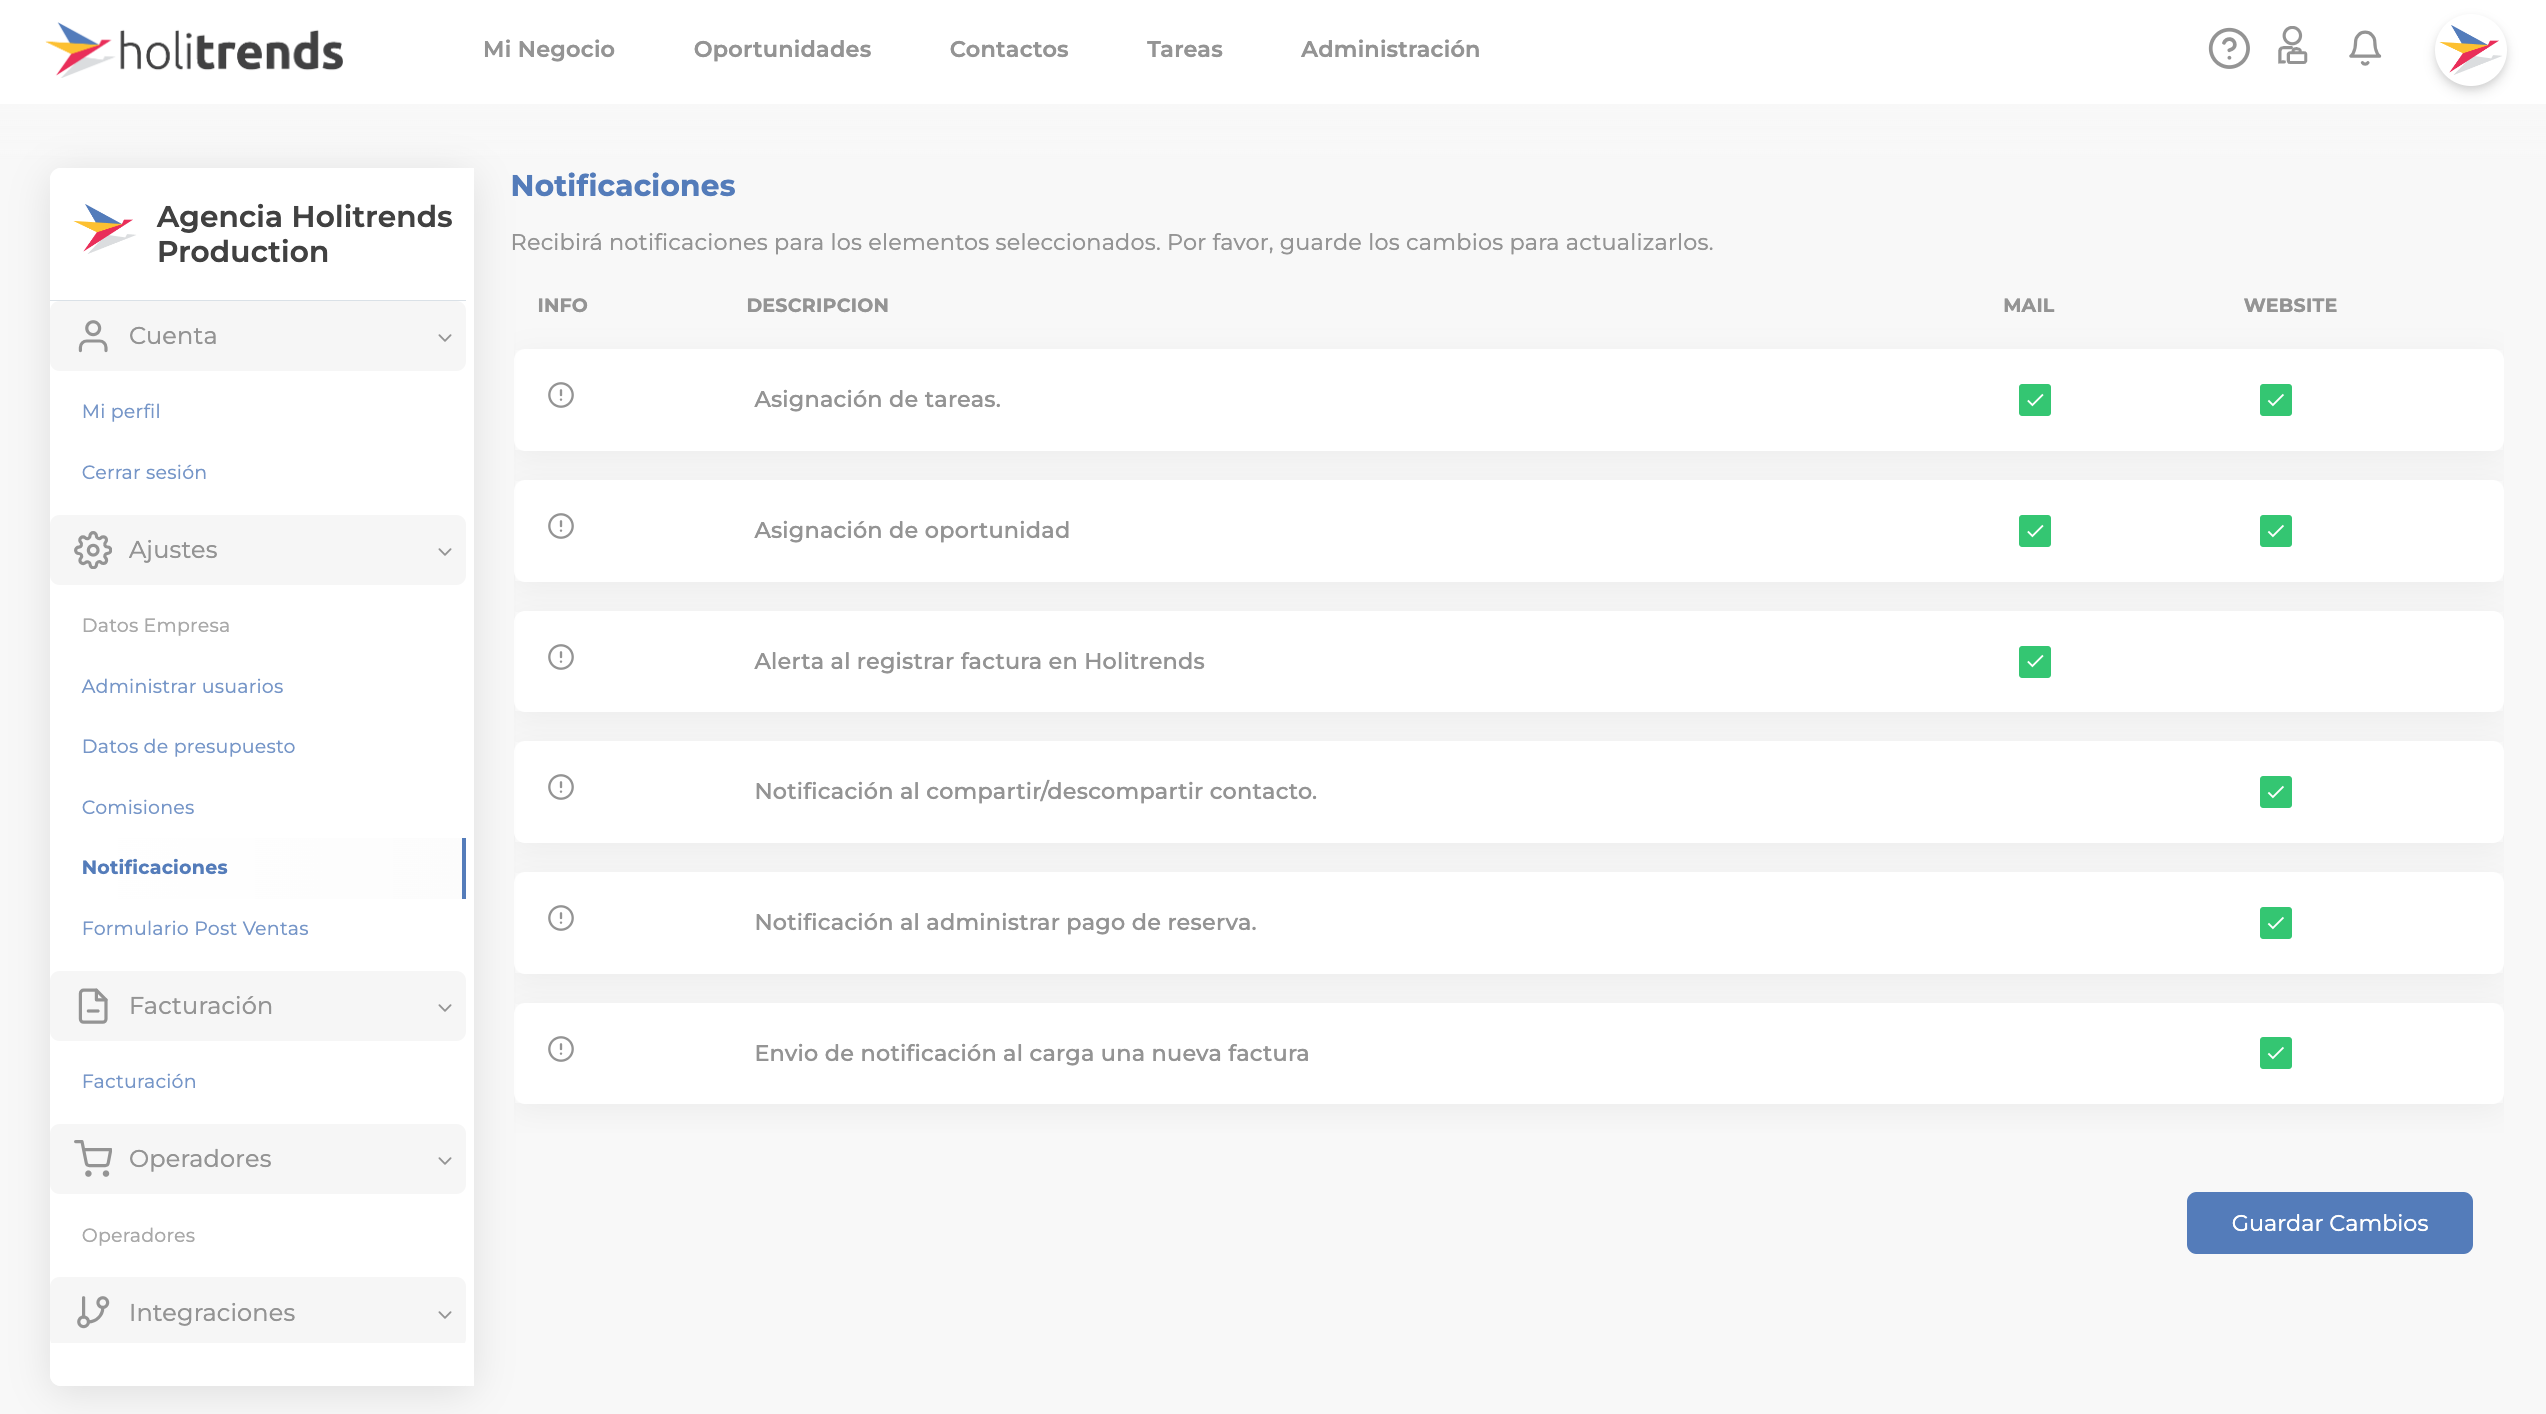Image resolution: width=2546 pixels, height=1414 pixels.
Task: Uncheck Mail for Asignación de tareas
Action: coord(2035,400)
